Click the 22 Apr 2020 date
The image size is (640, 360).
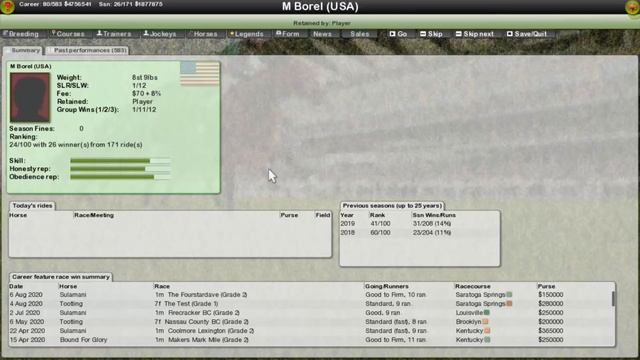[27, 331]
